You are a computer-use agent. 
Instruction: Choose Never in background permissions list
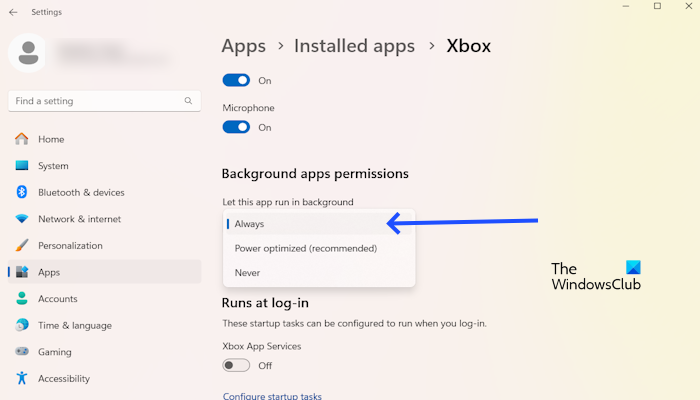(x=319, y=272)
